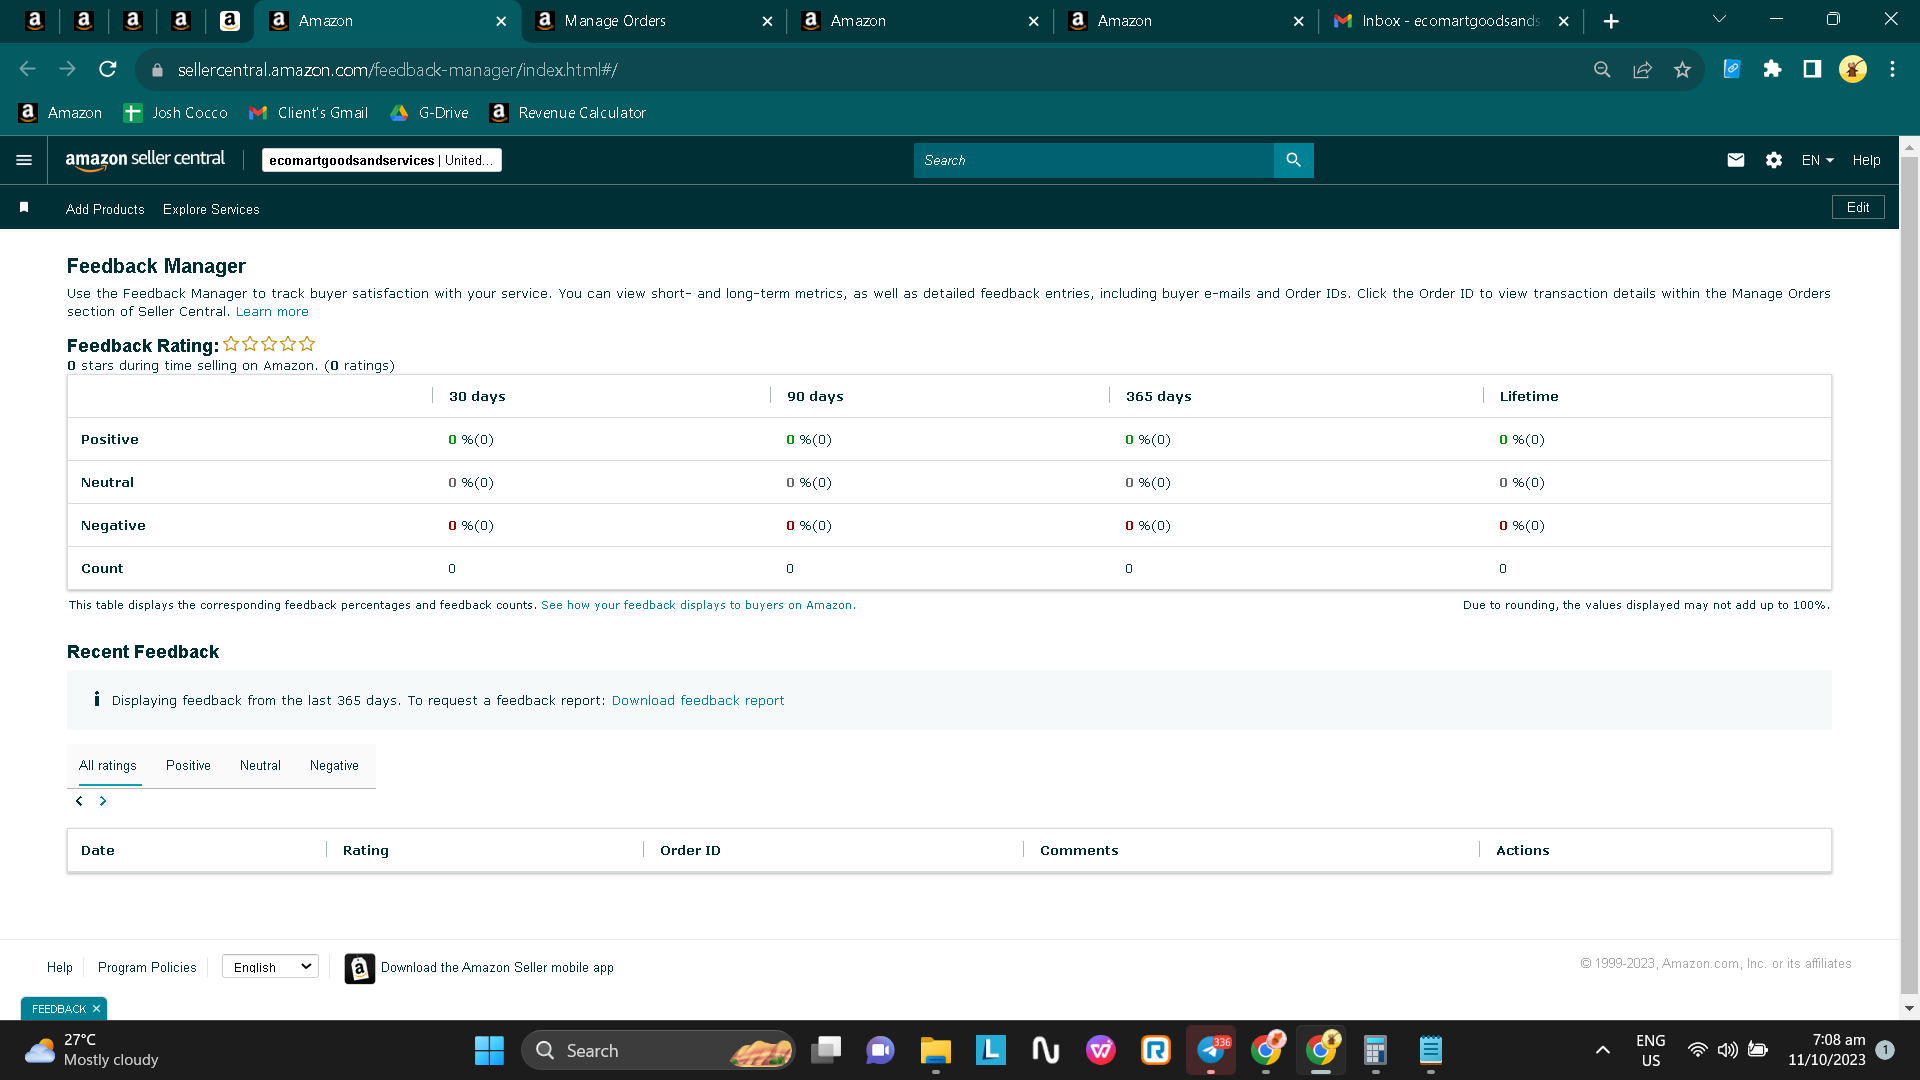Switch to the Manage Orders browser tab

tap(653, 21)
